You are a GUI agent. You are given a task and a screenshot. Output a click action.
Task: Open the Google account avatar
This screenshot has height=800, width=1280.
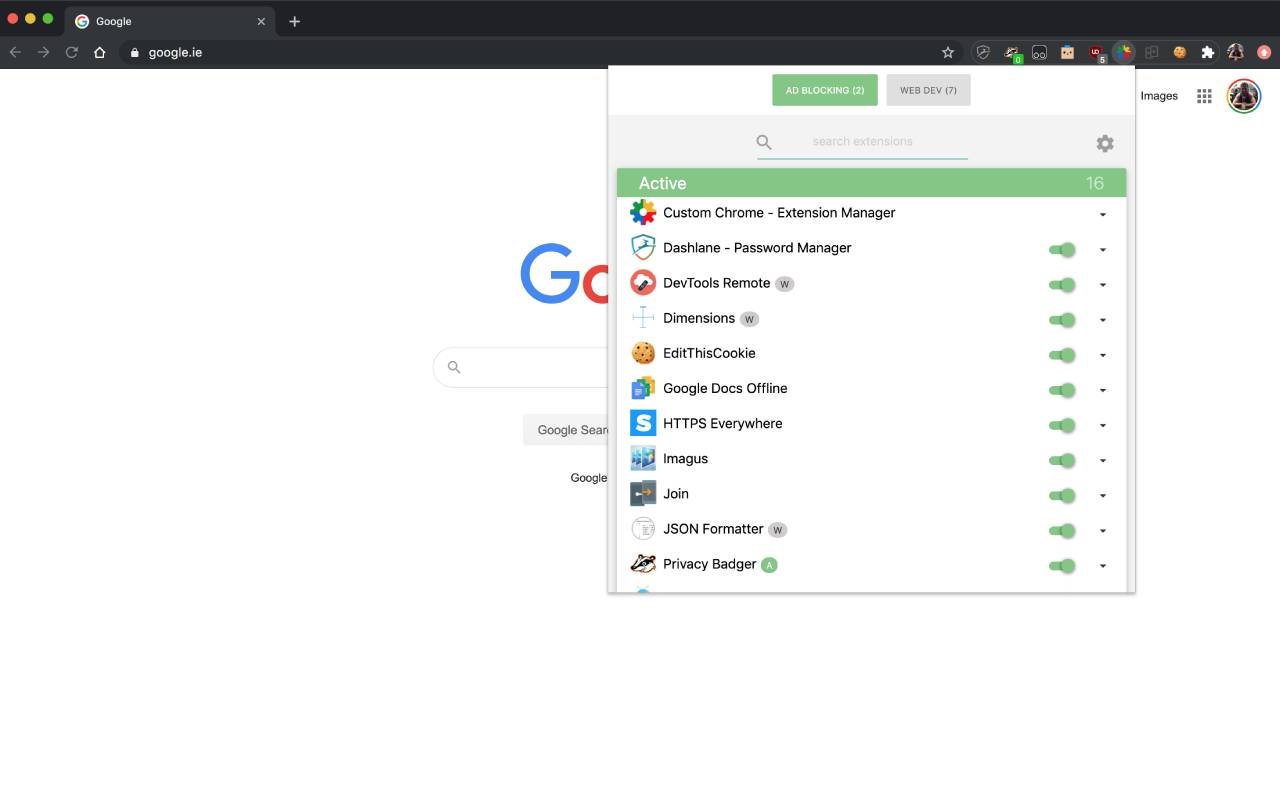(1244, 96)
